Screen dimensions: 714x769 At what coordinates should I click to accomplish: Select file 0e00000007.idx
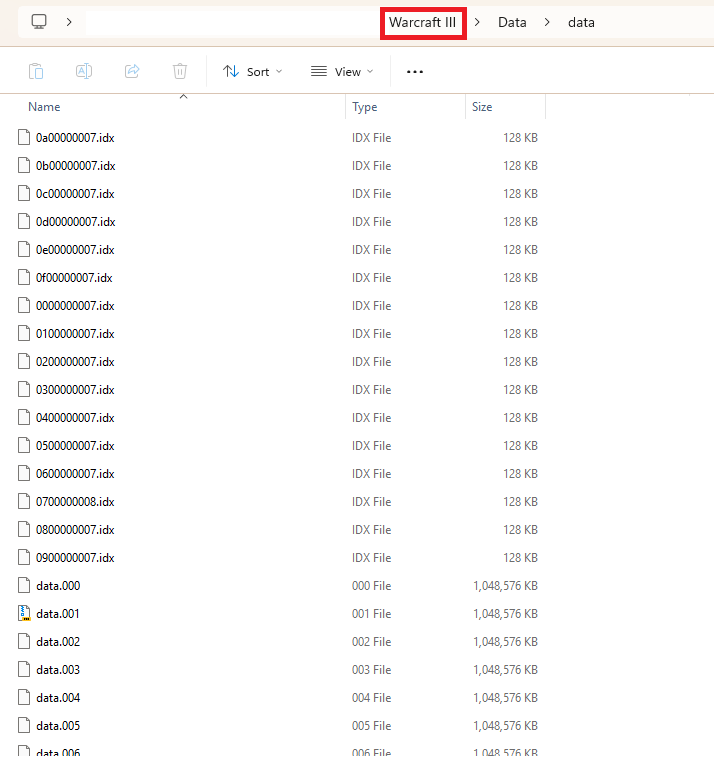pyautogui.click(x=75, y=250)
